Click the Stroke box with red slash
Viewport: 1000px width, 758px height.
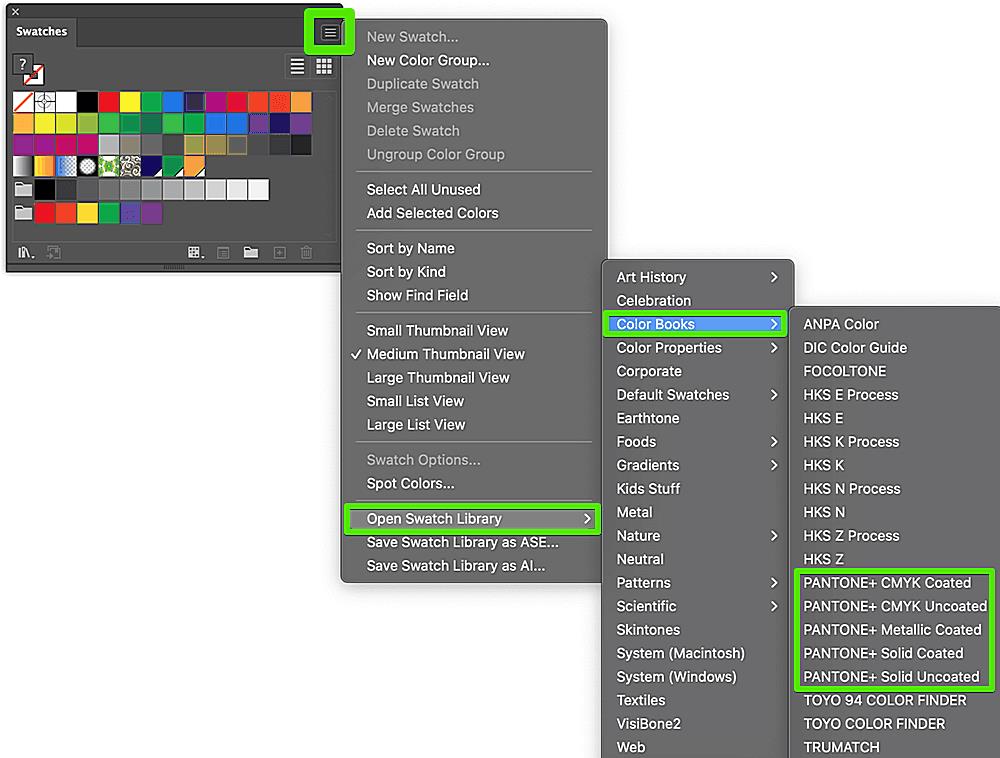point(34,75)
